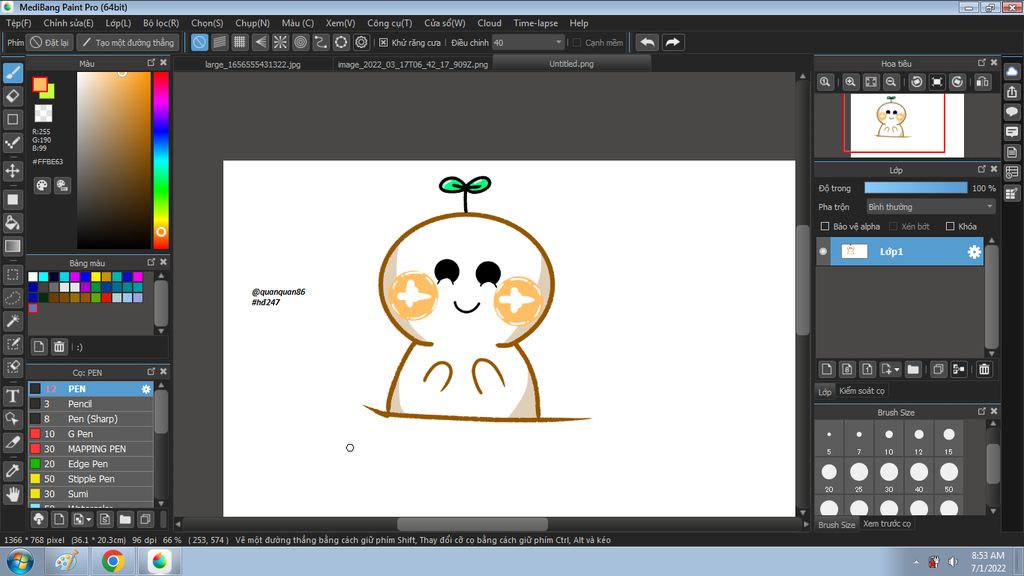Enable Bảo vệ alpha checkbox
Image resolution: width=1024 pixels, height=576 pixels.
click(x=825, y=227)
